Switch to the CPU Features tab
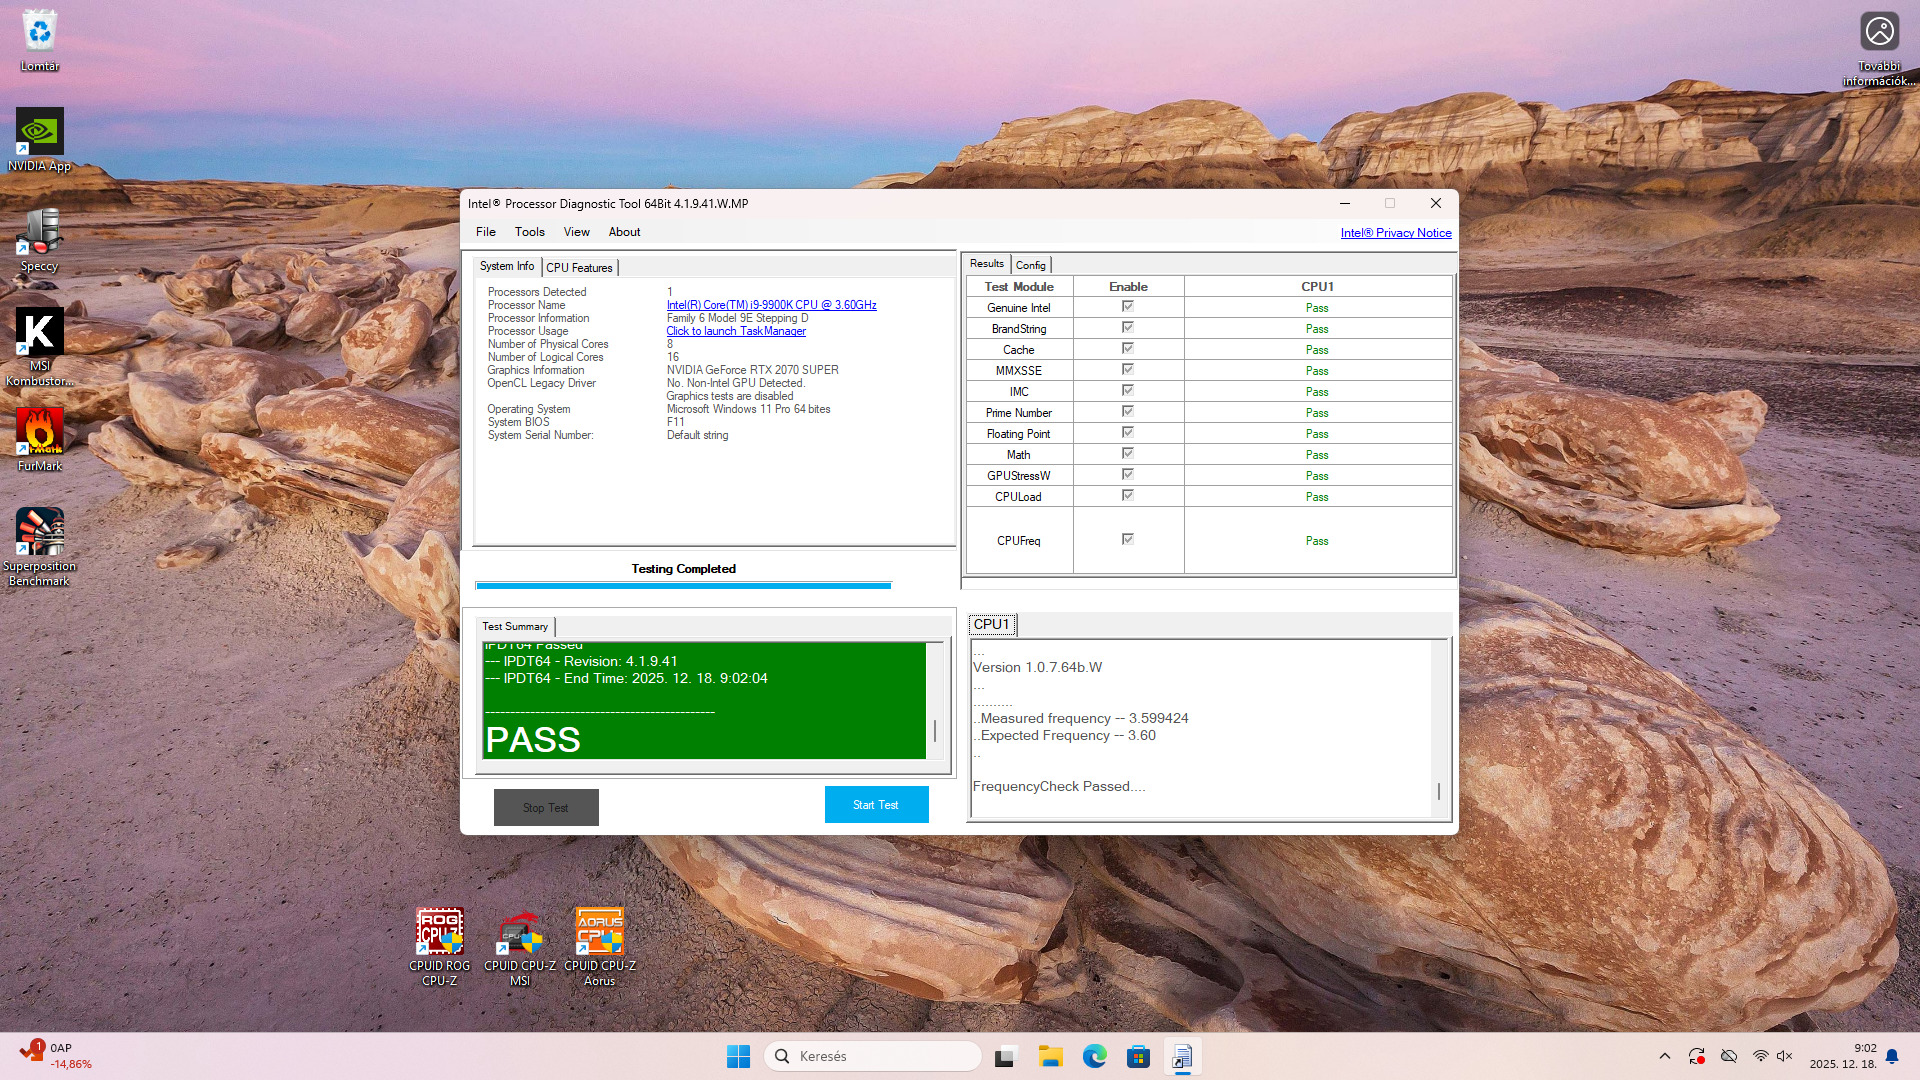1920x1080 pixels. [579, 267]
